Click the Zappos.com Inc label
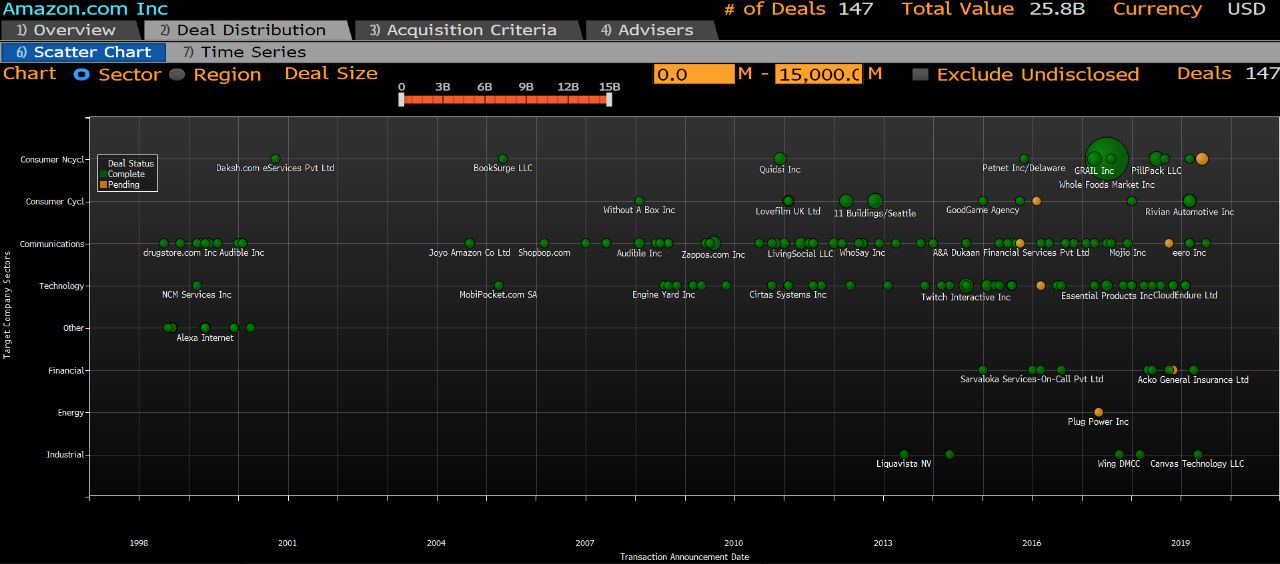The height and width of the screenshot is (564, 1280). [713, 255]
